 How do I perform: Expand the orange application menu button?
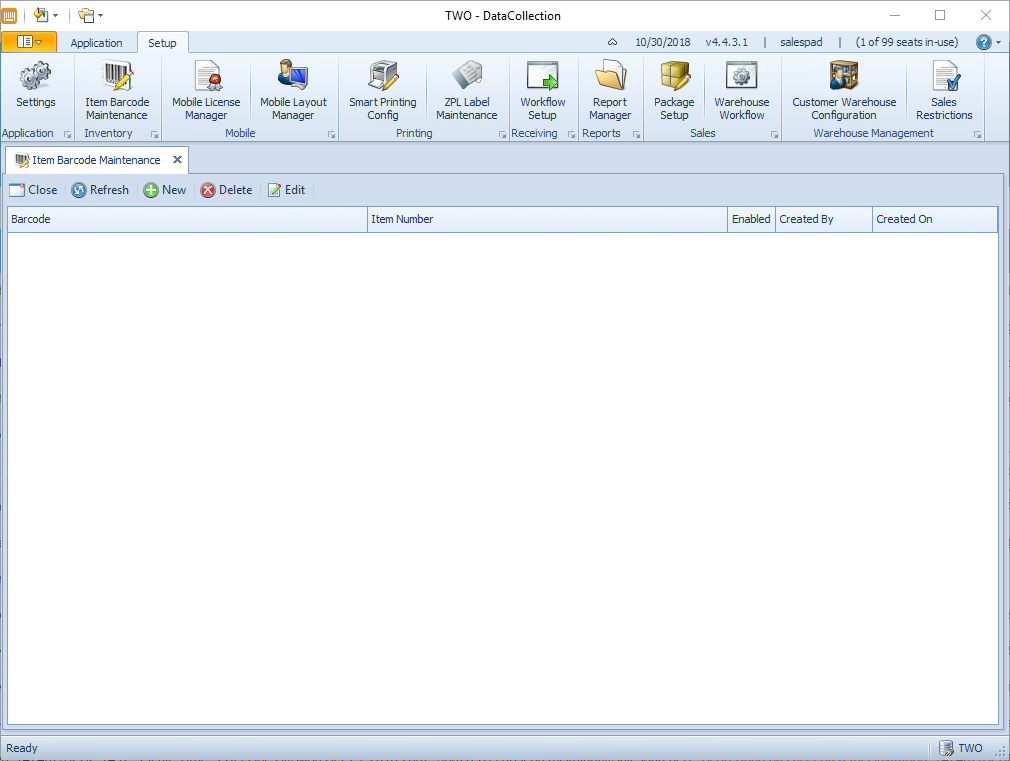tap(29, 42)
